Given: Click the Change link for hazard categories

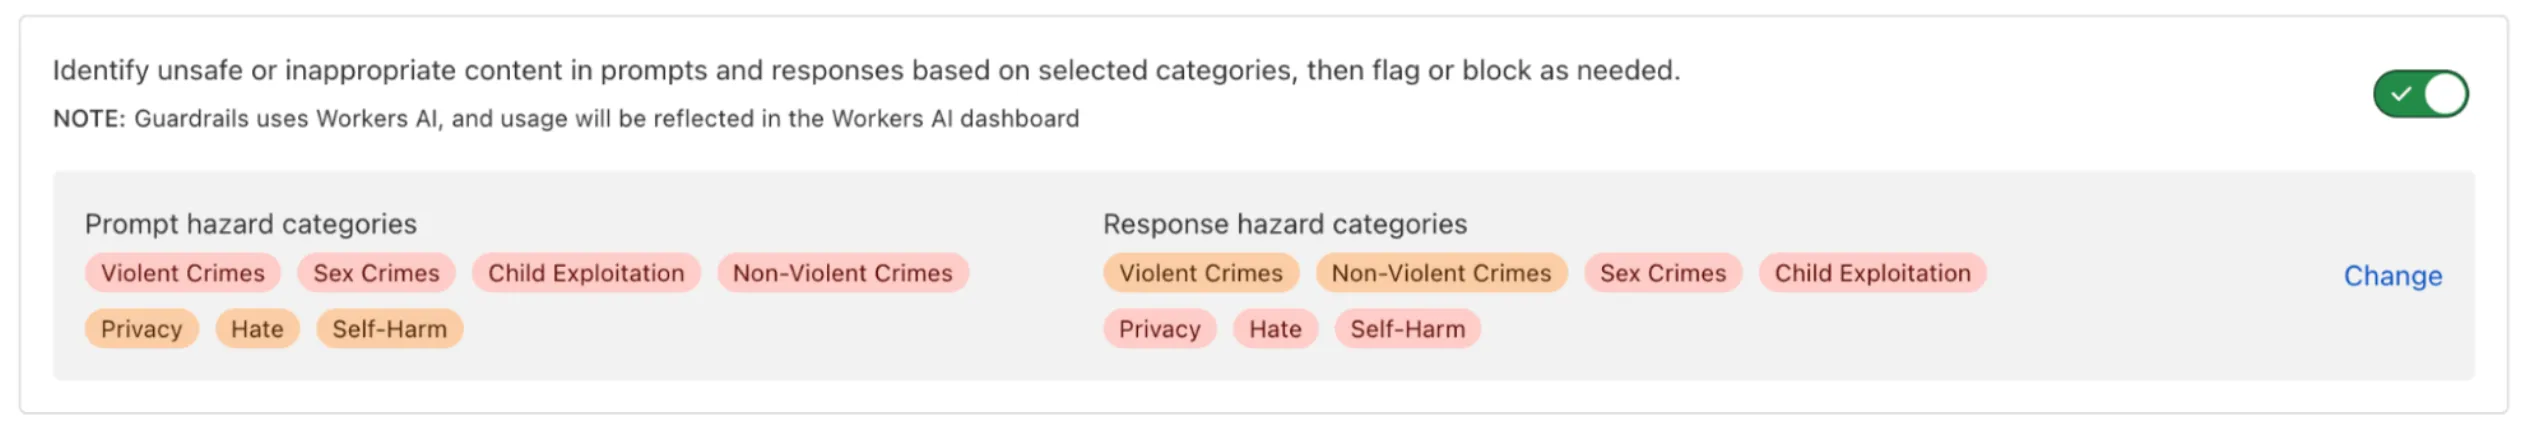Looking at the screenshot, I should tap(2391, 276).
